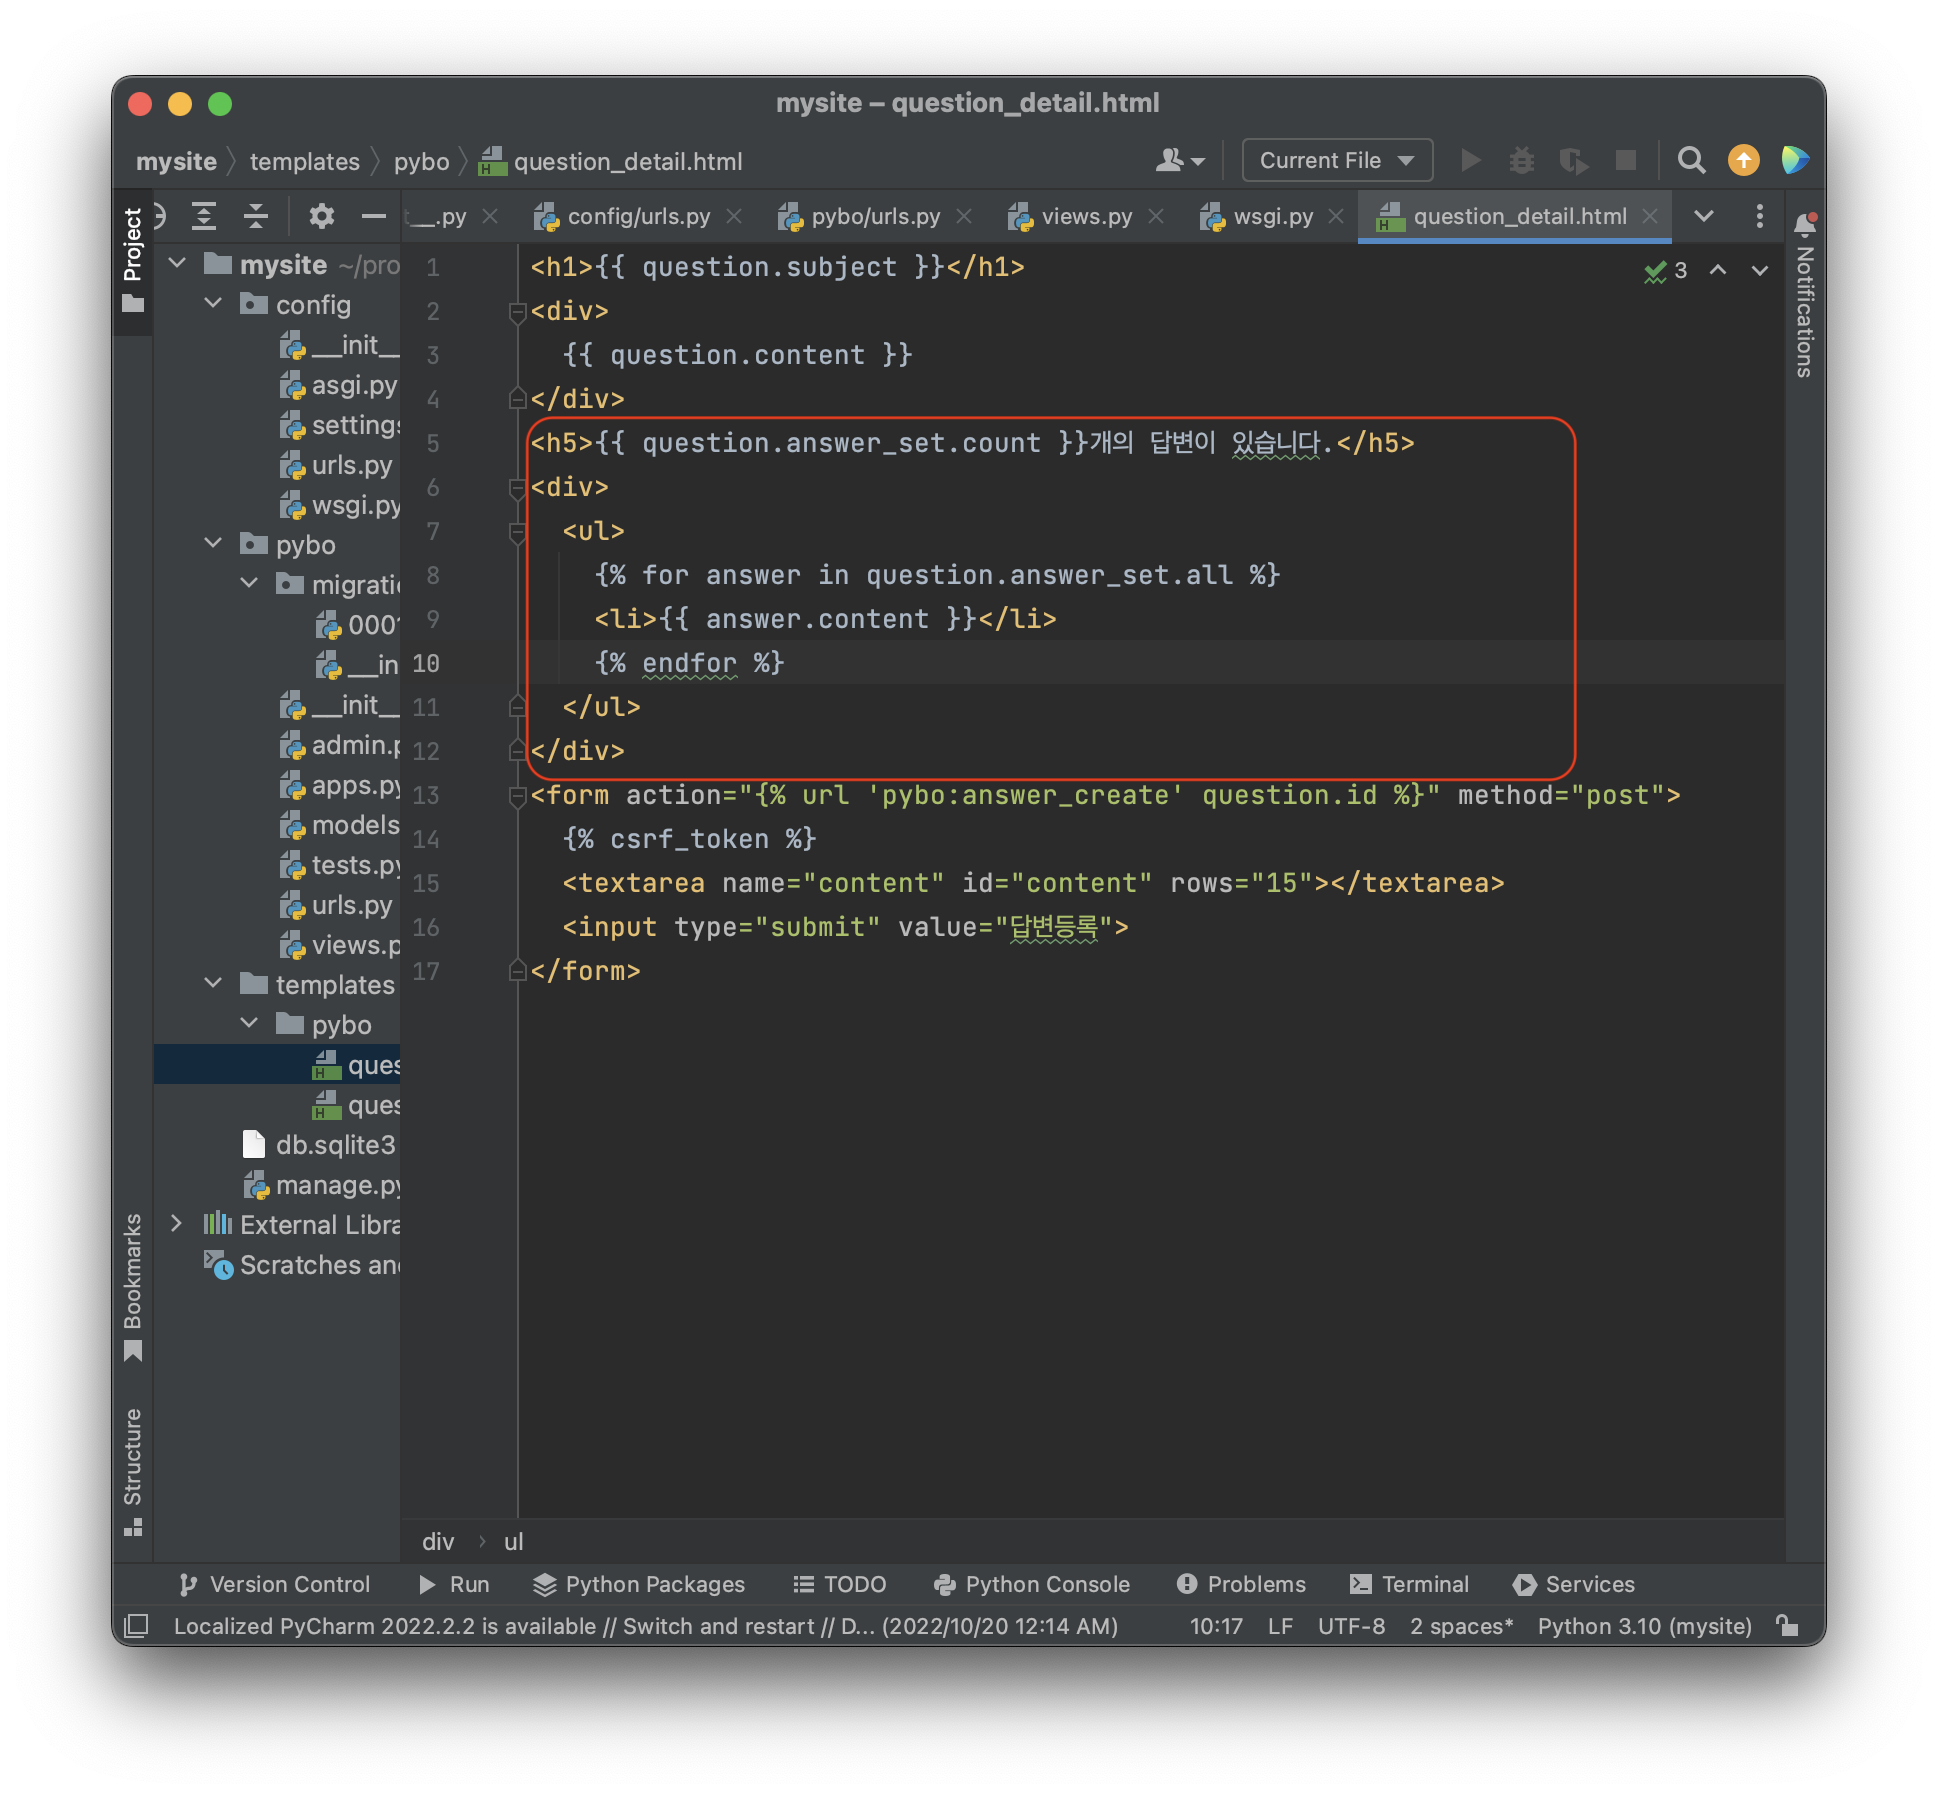The height and width of the screenshot is (1794, 1938).
Task: Collapse the config folder in project tree
Action: (213, 304)
